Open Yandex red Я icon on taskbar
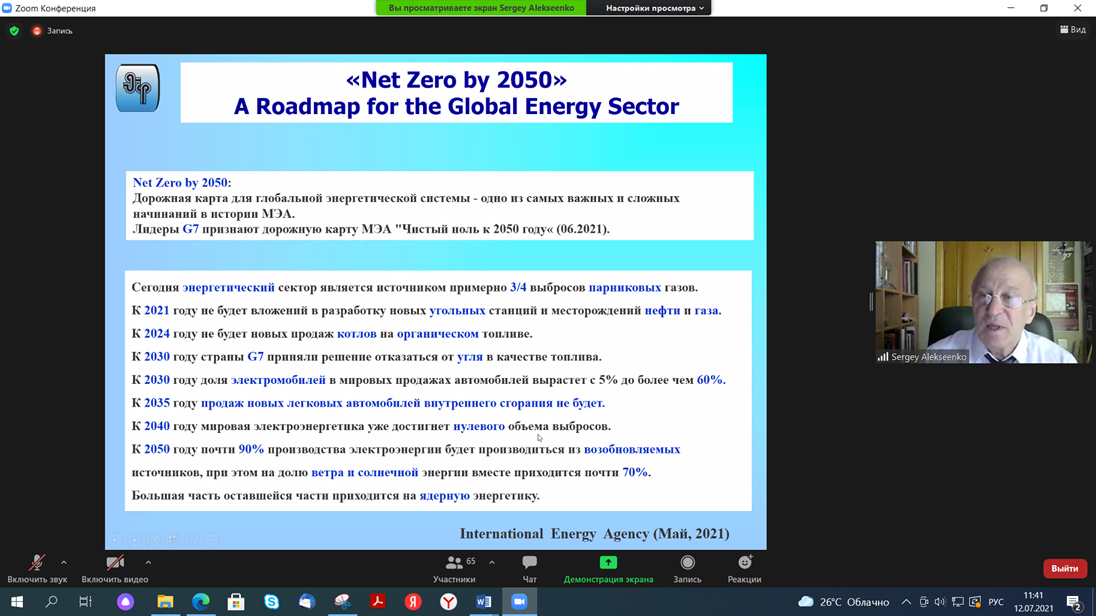Viewport: 1096px width, 616px height. click(413, 601)
